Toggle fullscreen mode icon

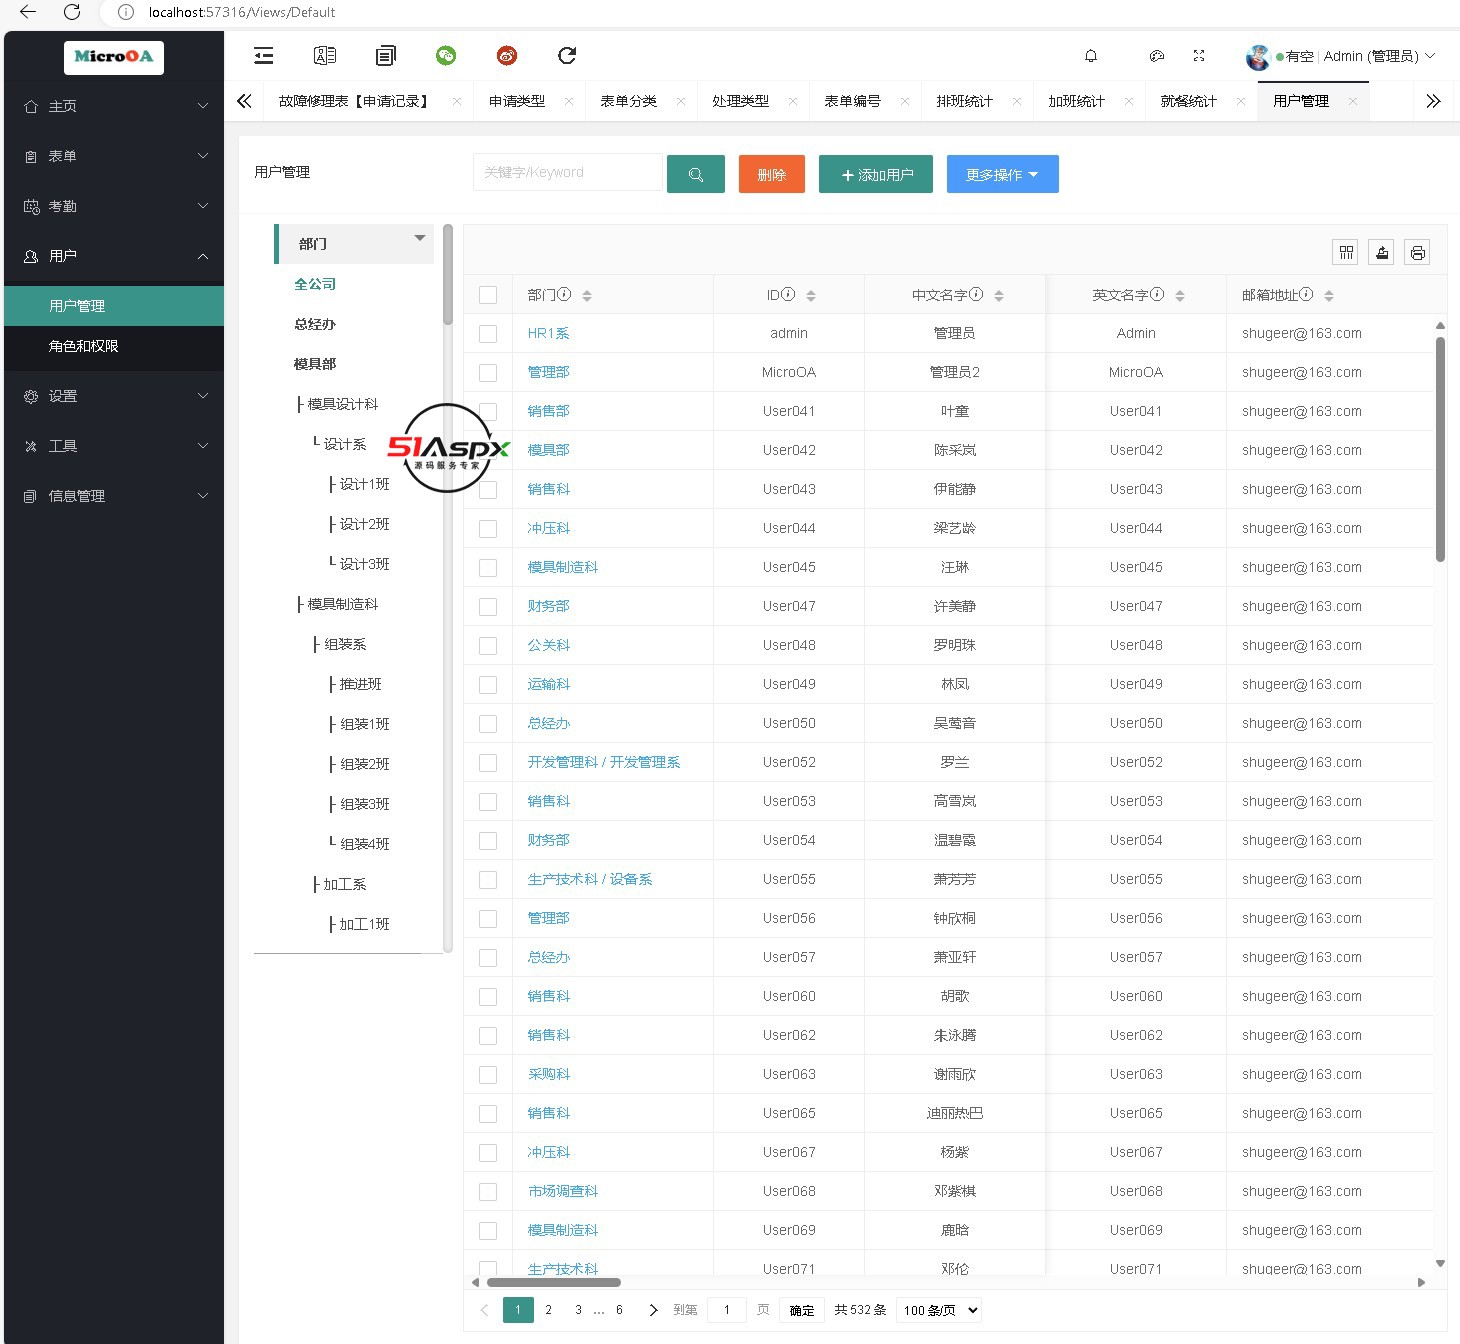1199,56
